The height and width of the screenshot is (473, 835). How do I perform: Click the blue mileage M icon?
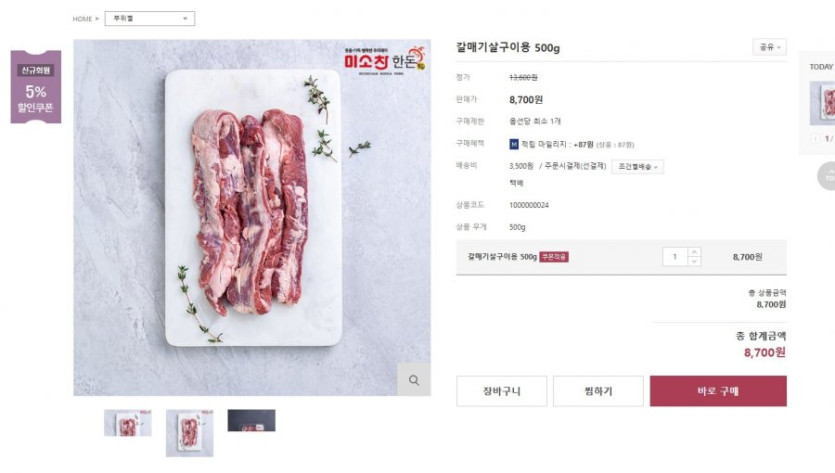[514, 144]
